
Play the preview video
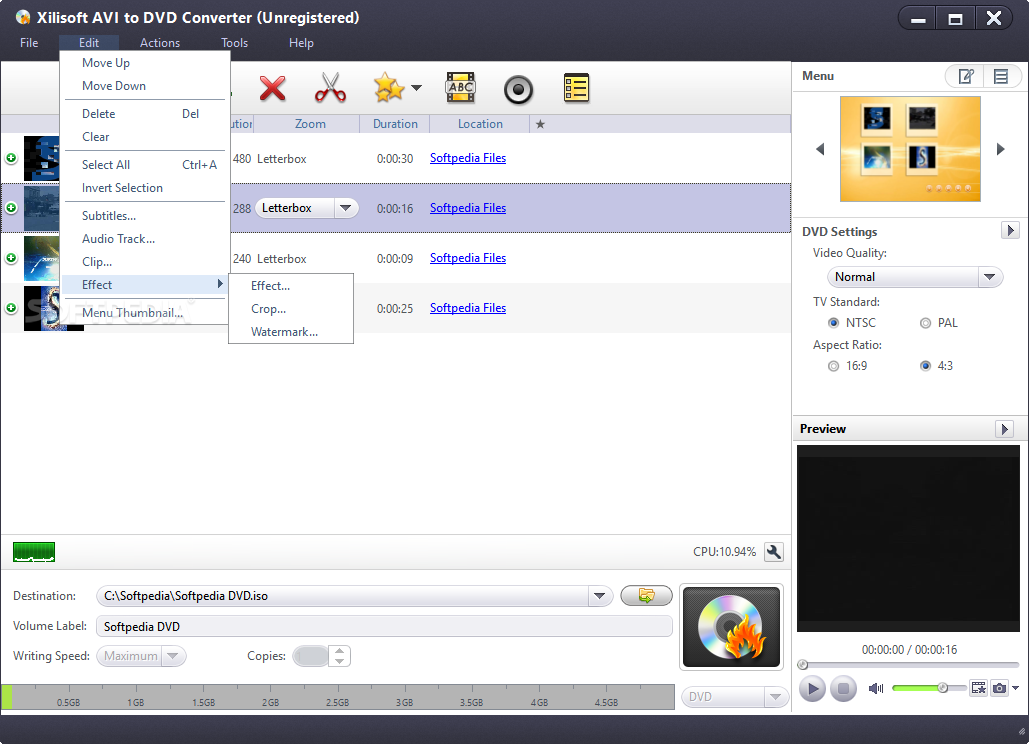point(812,688)
